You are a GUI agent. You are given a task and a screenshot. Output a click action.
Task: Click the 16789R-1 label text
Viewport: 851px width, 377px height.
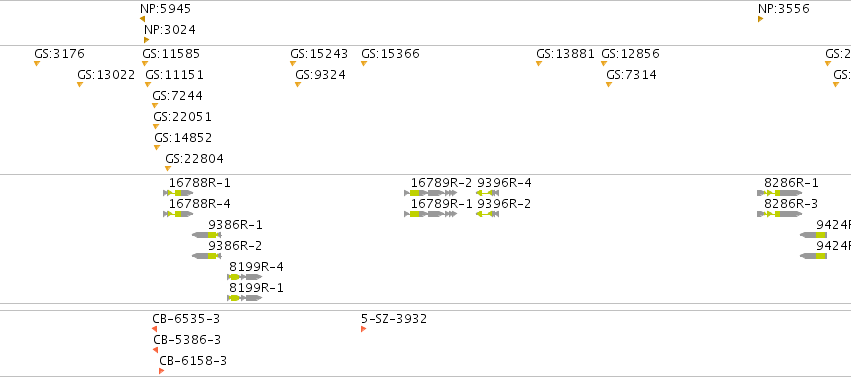[x=441, y=204]
